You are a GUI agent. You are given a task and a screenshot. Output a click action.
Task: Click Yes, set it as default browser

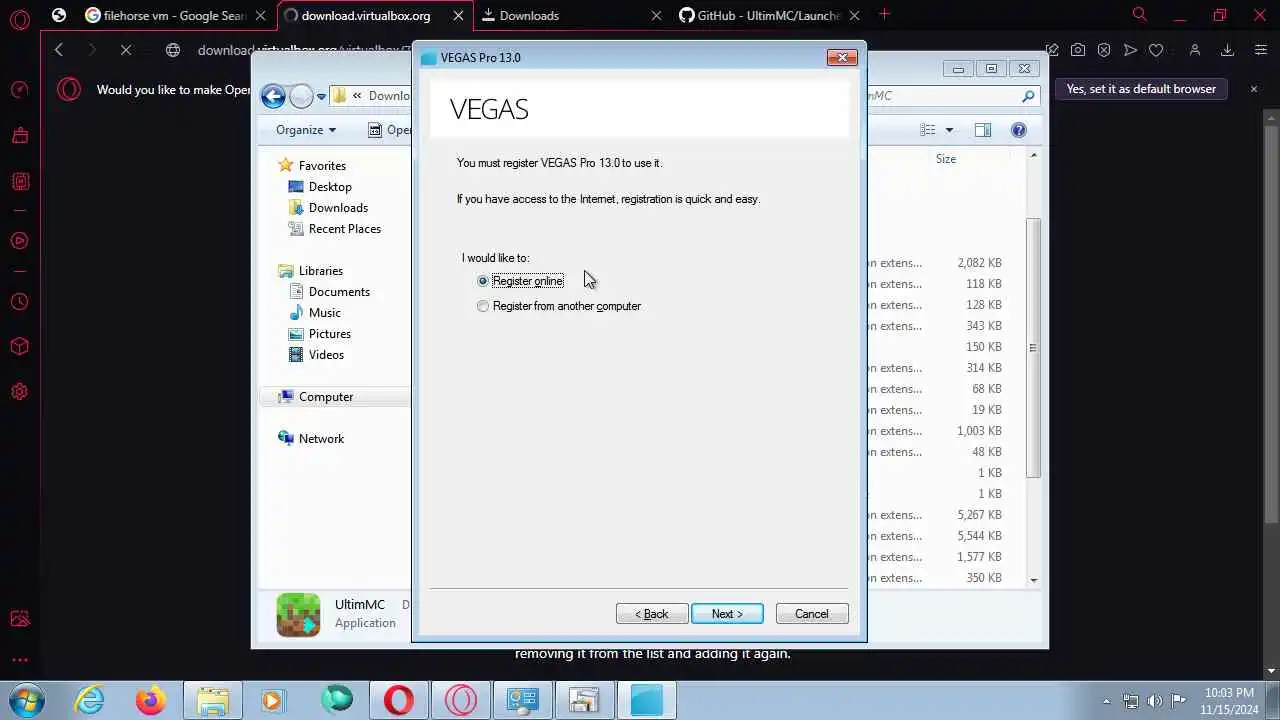[1141, 89]
